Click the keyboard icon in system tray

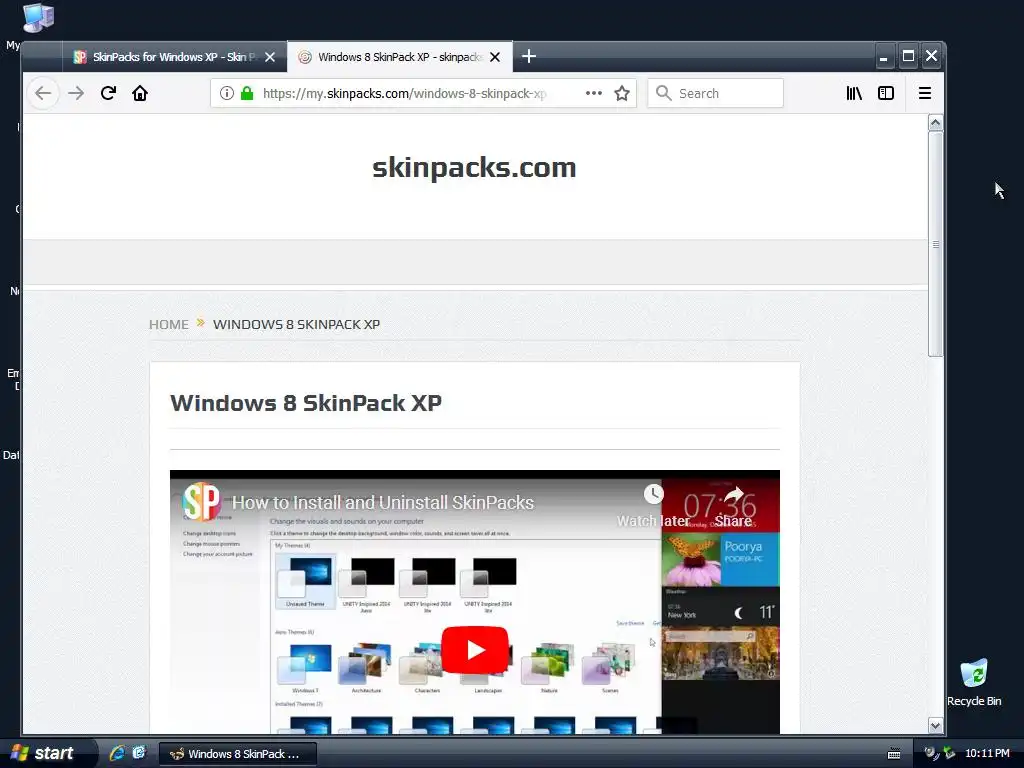pos(894,754)
